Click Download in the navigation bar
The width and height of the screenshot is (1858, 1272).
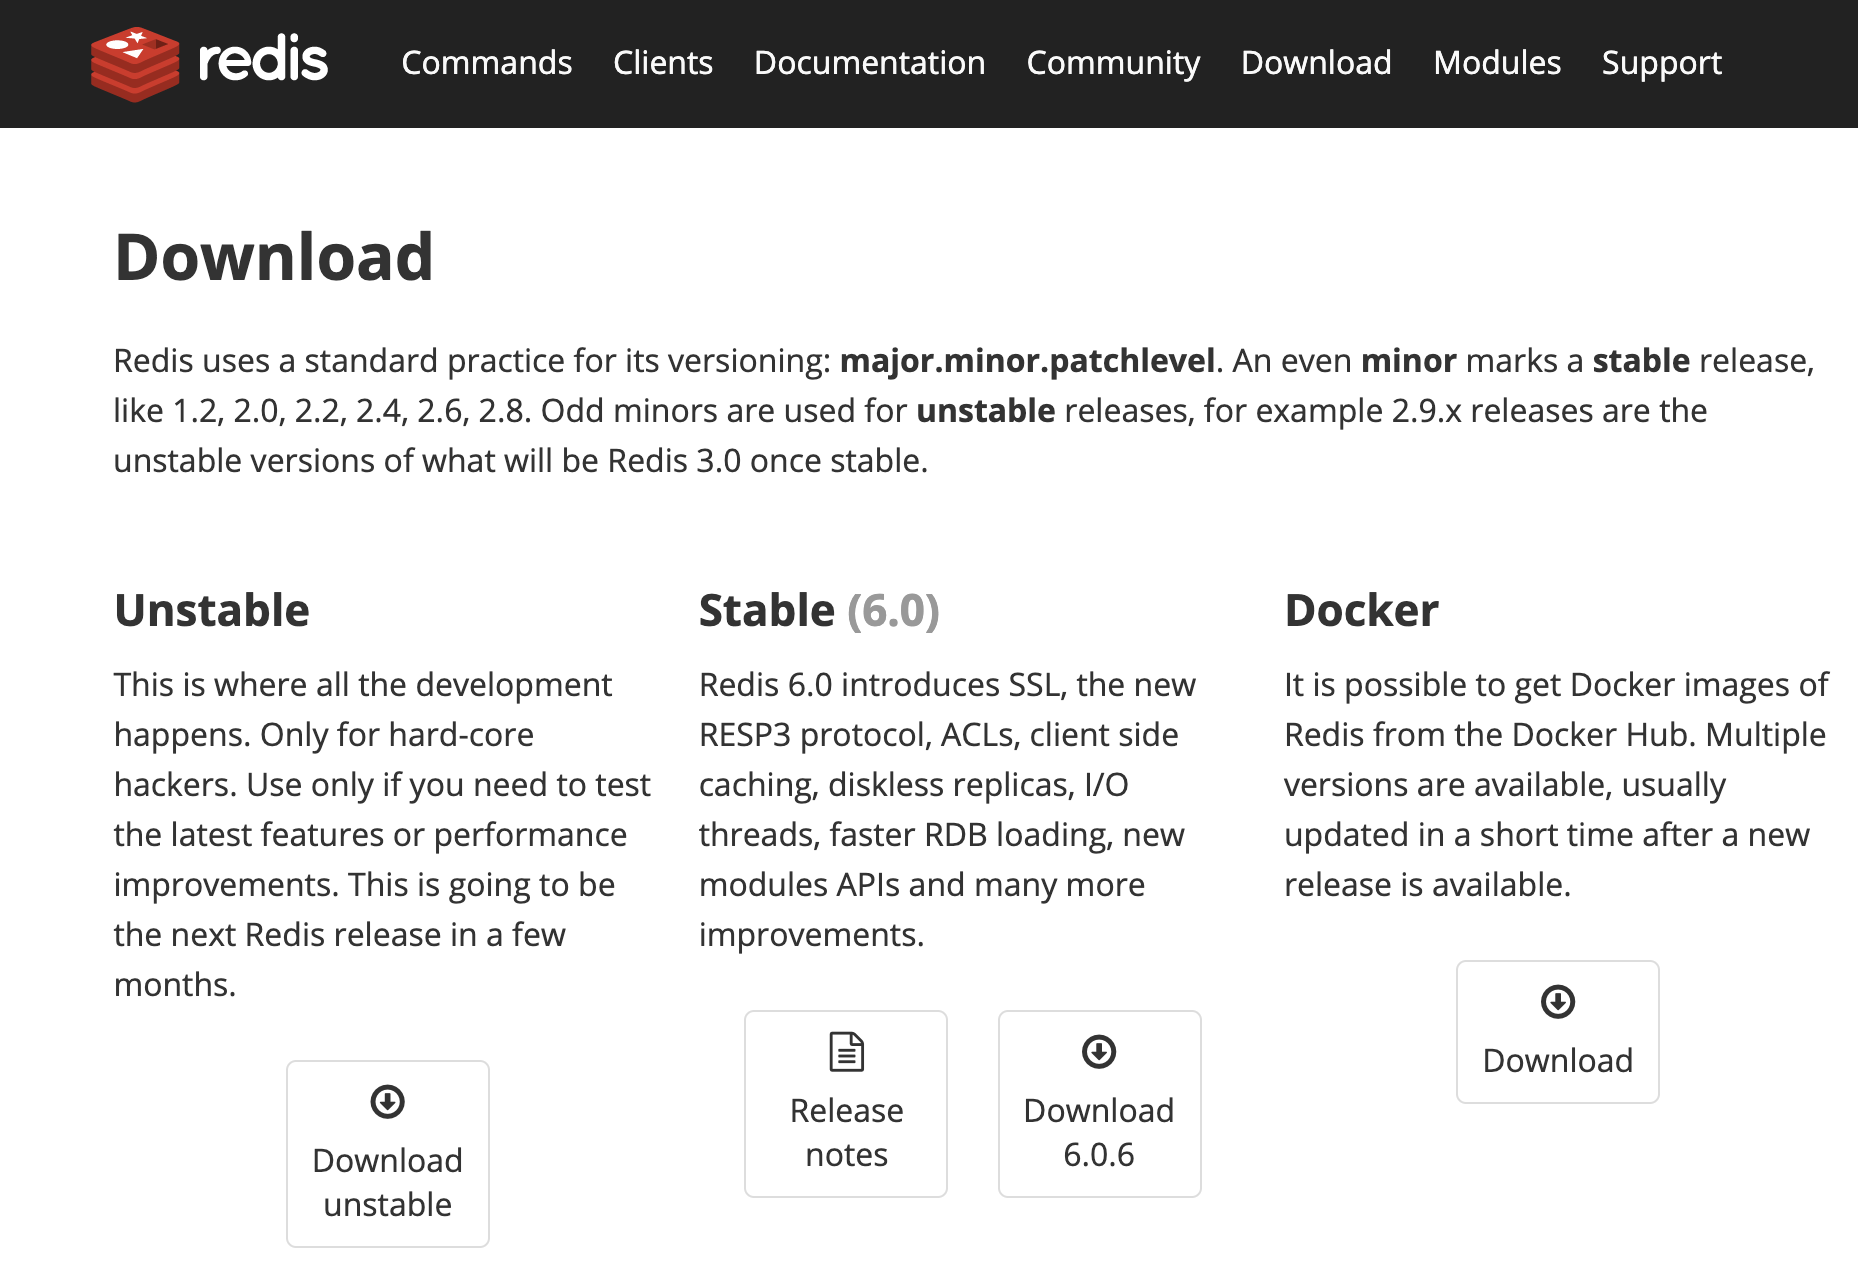coord(1316,63)
